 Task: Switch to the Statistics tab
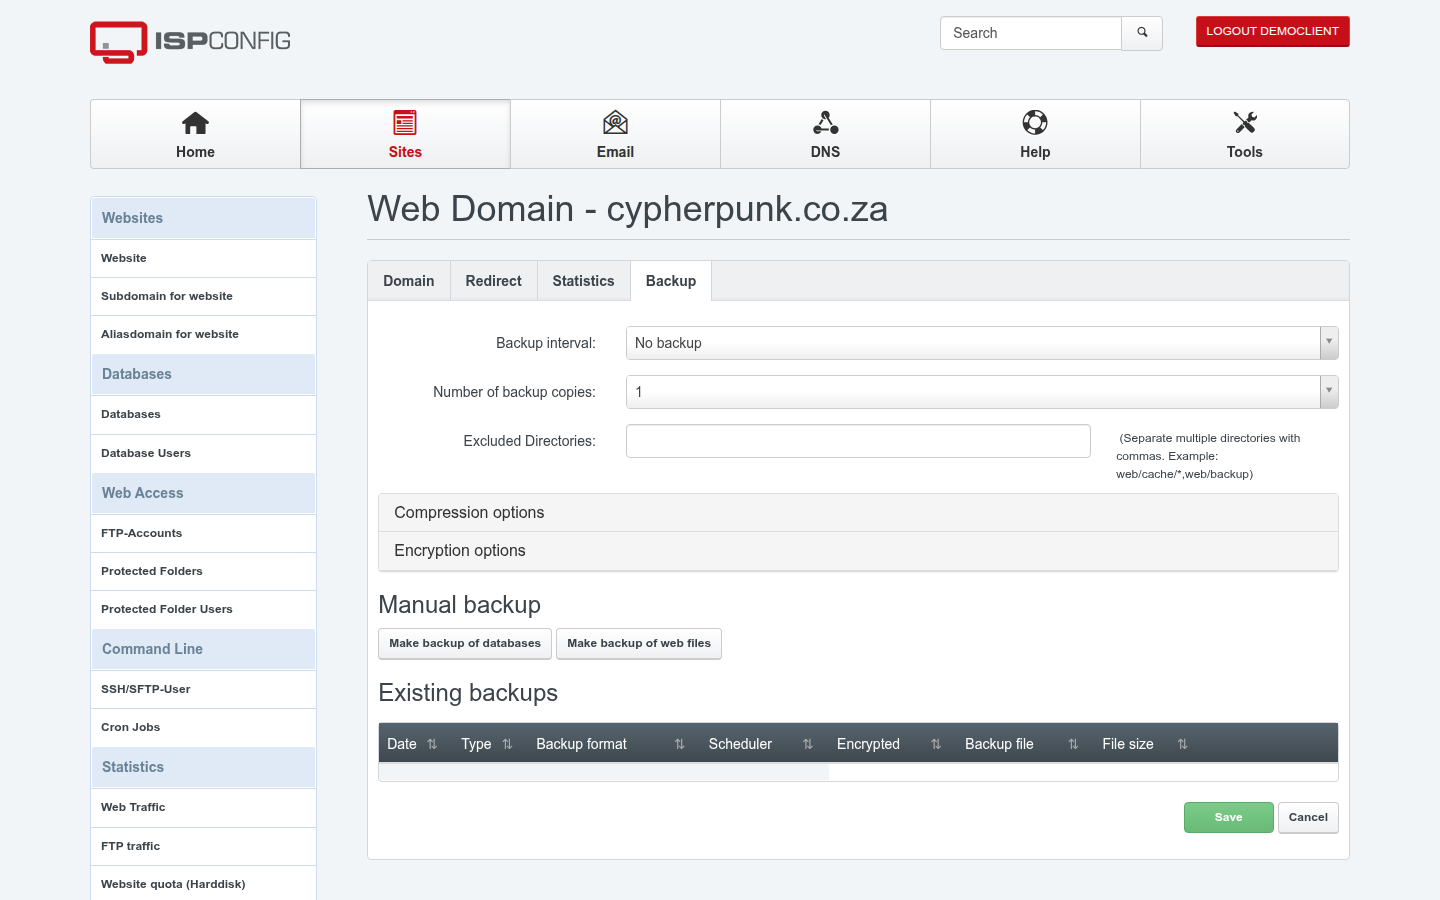click(584, 281)
